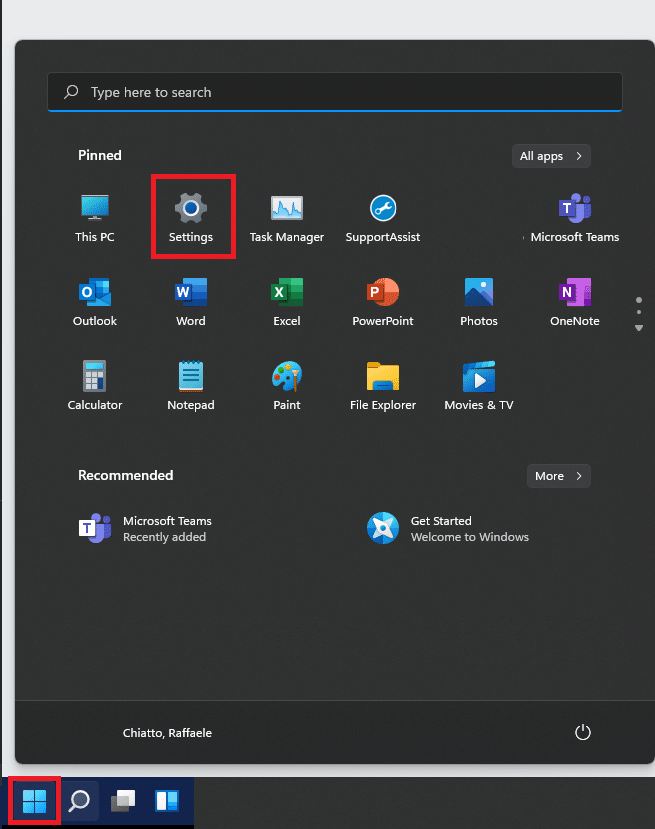Open Movies & TV
The height and width of the screenshot is (829, 655).
tap(479, 386)
